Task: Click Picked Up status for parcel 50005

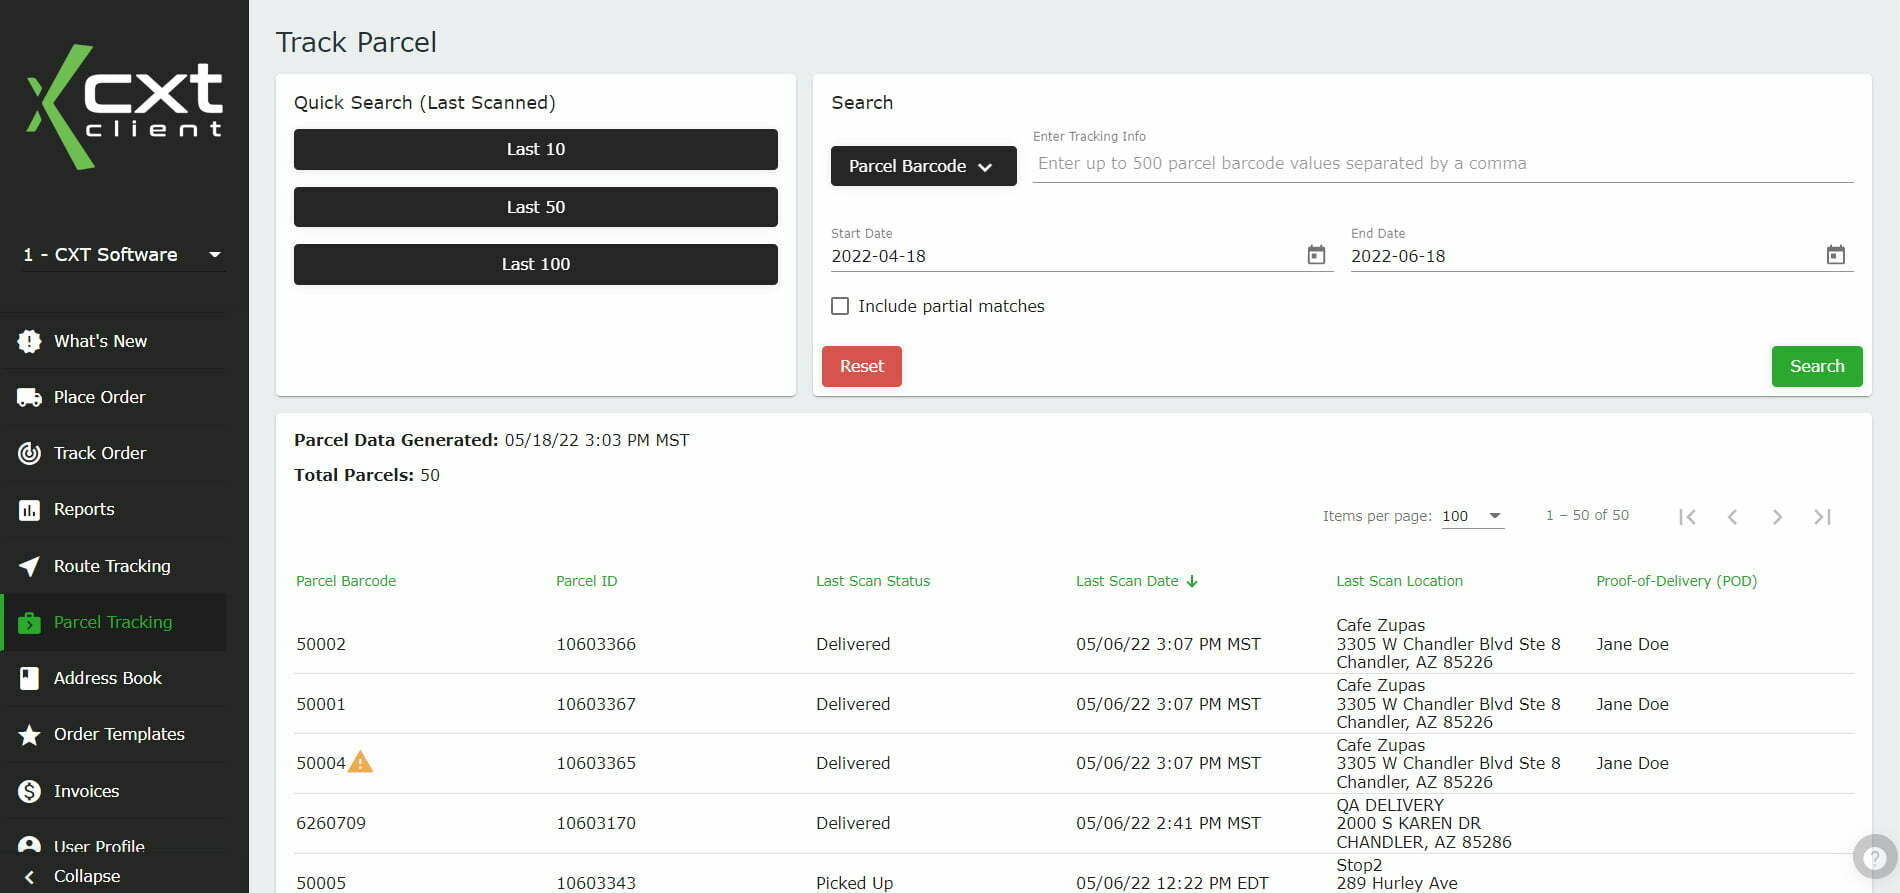Action: [x=854, y=883]
